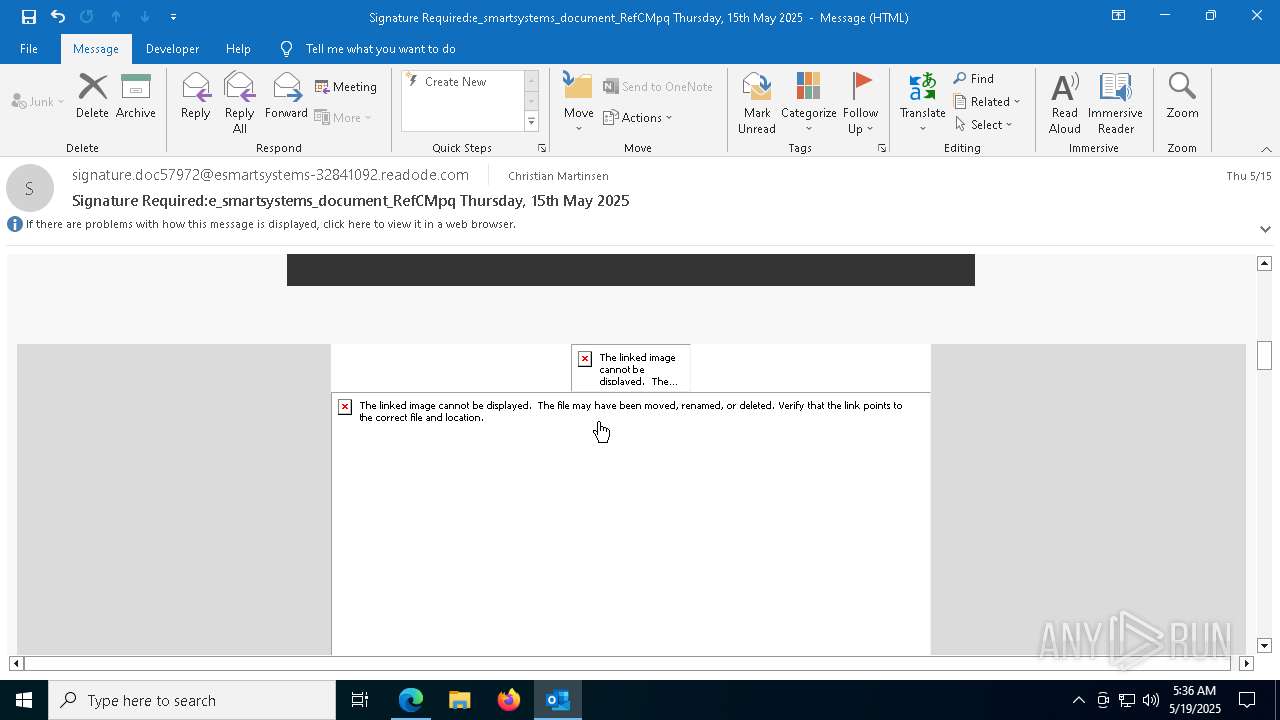This screenshot has height=720, width=1280.
Task: Click recipient Christian Martinsen
Action: (558, 176)
